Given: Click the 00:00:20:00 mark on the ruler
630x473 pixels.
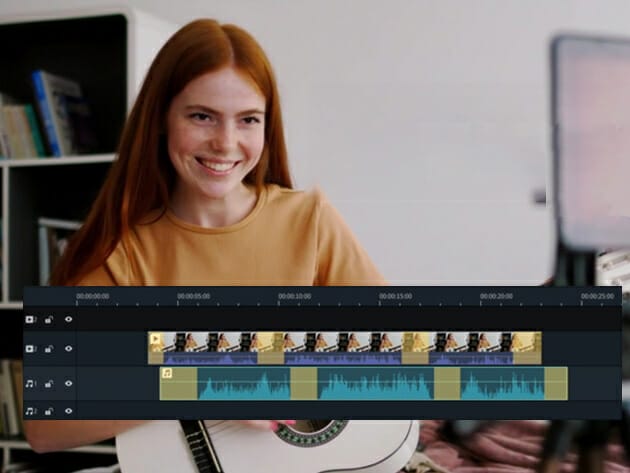Looking at the screenshot, I should coord(496,297).
